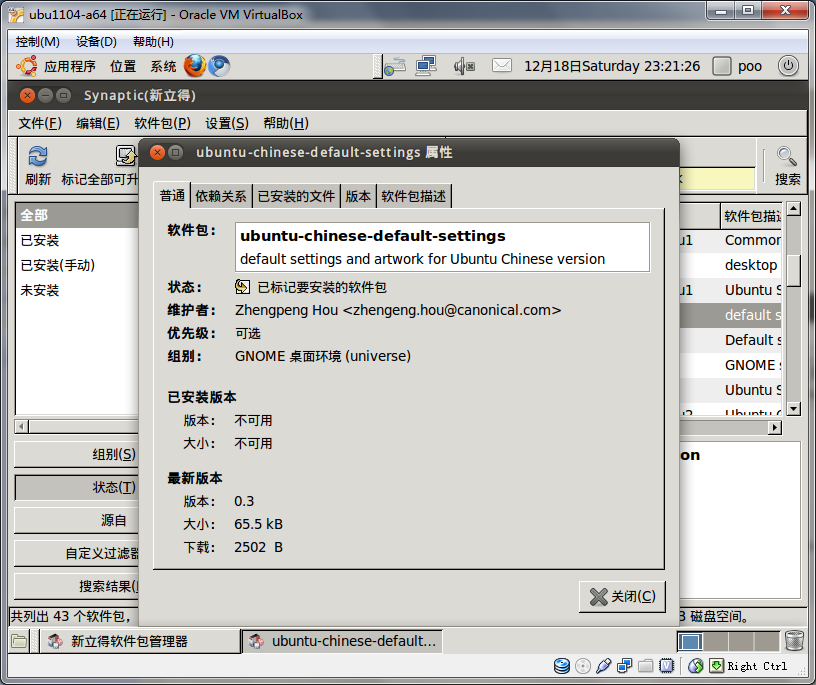Click the date and time clock
816x685 pixels.
(612, 66)
